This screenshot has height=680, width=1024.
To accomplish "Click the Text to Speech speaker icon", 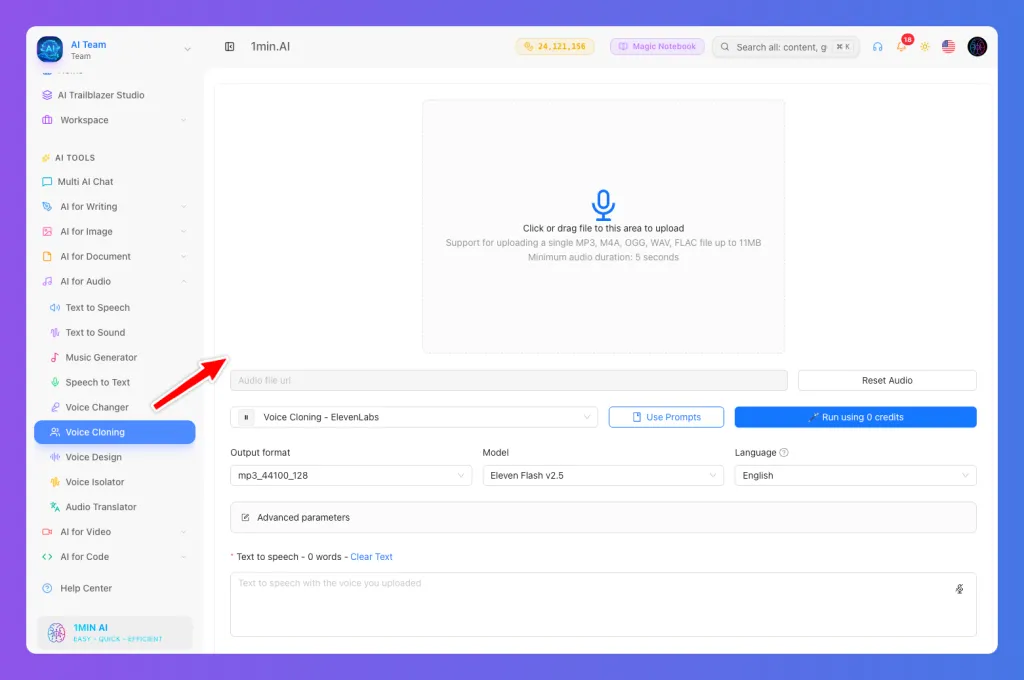I will point(55,307).
